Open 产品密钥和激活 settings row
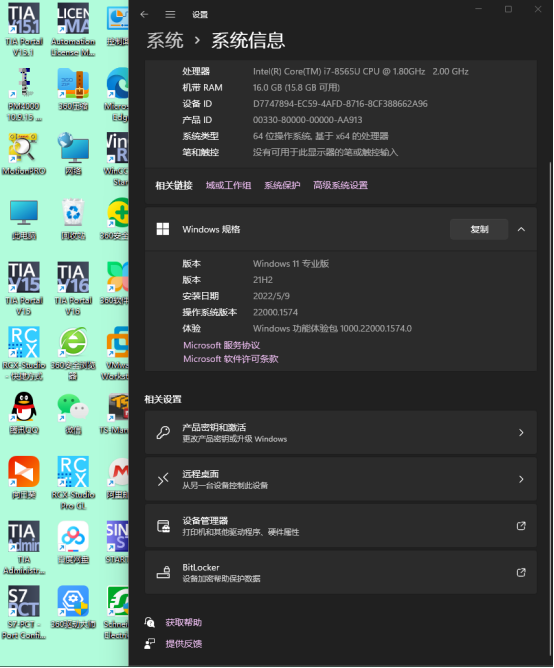Viewport: 554px width, 668px height. [340, 432]
